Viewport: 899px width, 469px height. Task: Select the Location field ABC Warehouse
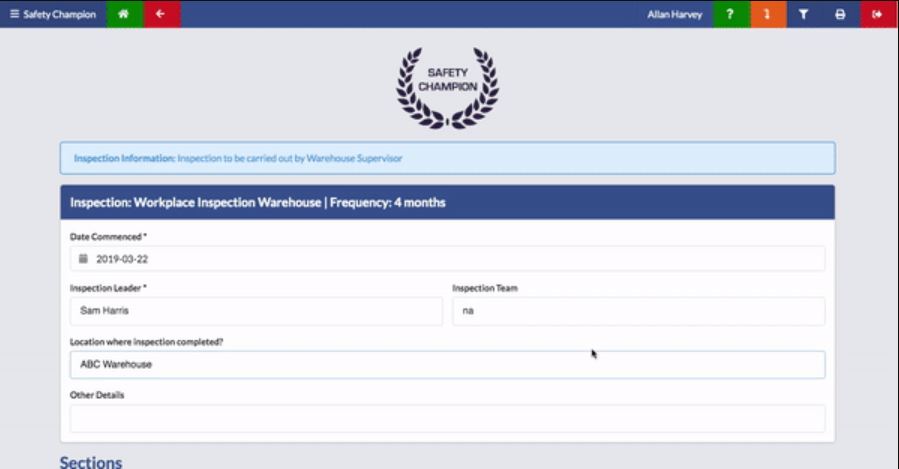point(448,365)
